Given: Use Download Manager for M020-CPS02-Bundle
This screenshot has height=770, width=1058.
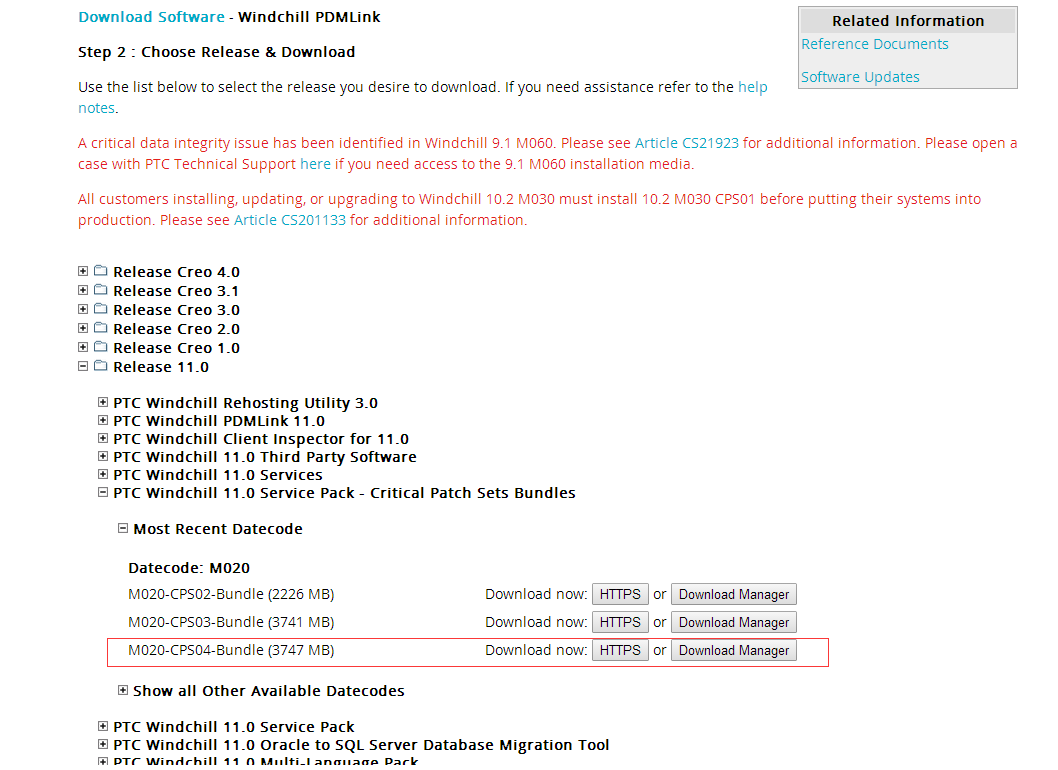Looking at the screenshot, I should [x=733, y=595].
